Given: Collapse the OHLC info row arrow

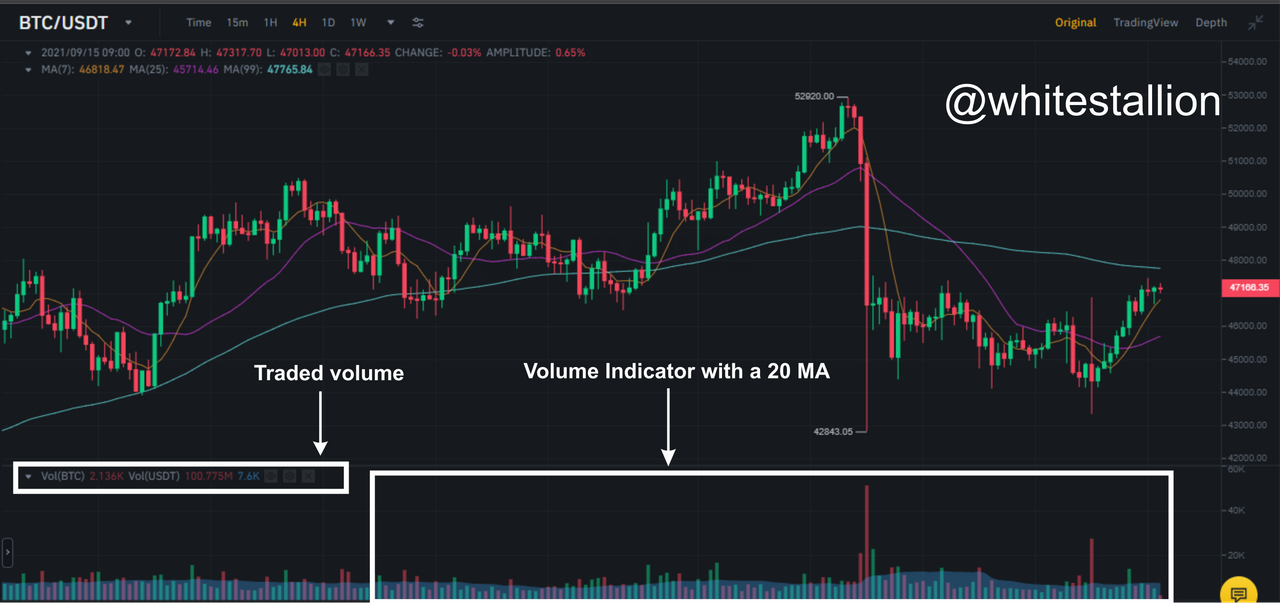Looking at the screenshot, I should (29, 52).
